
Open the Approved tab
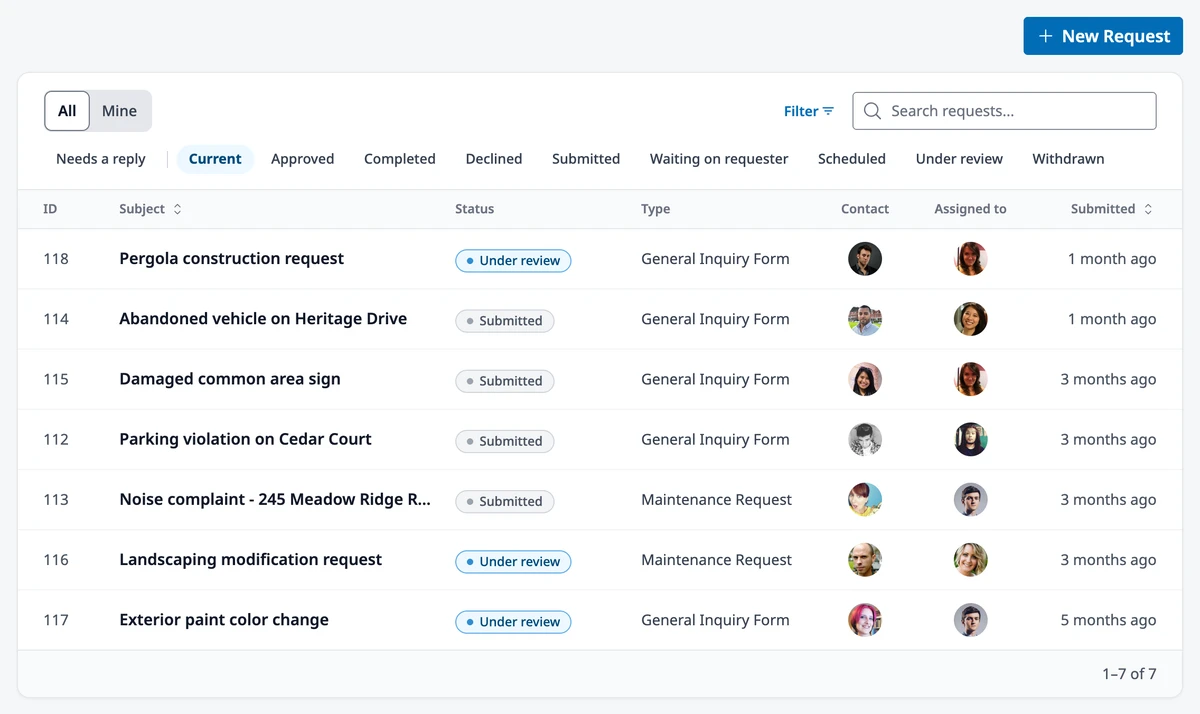click(303, 159)
